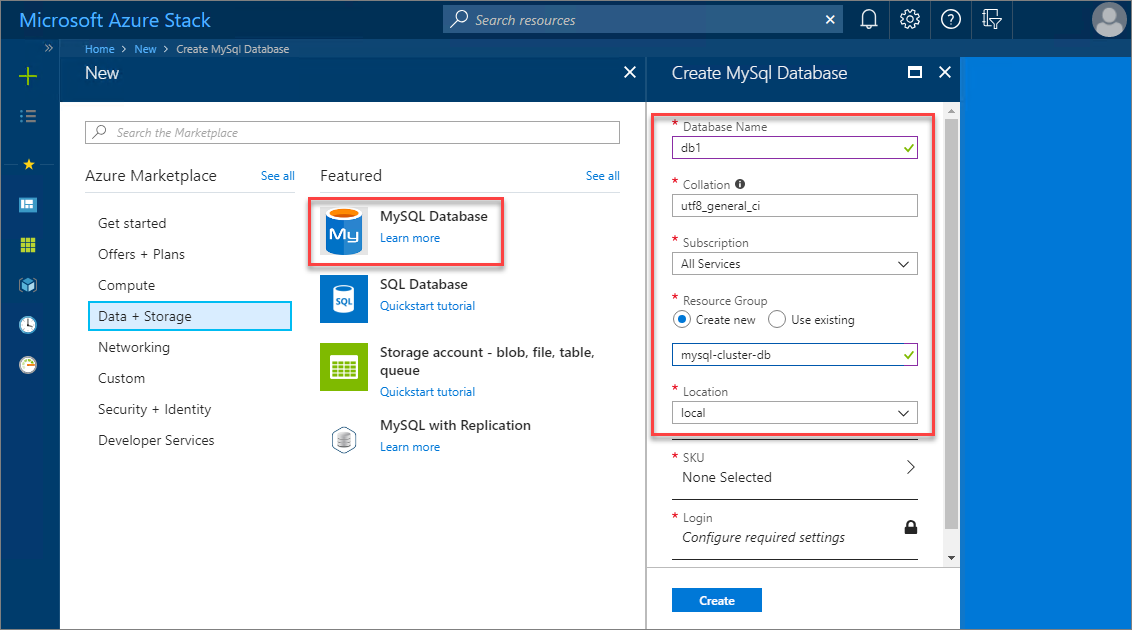The width and height of the screenshot is (1132, 630).
Task: Click the favorites star in the sidebar
Action: tap(28, 165)
